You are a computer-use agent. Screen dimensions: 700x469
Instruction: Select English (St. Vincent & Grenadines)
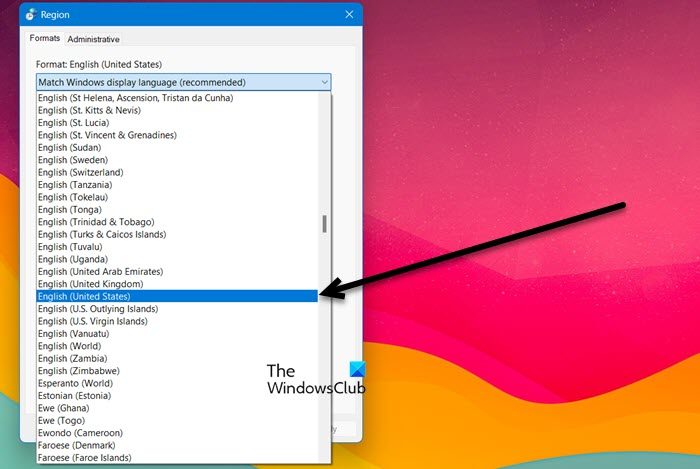[x=177, y=135]
